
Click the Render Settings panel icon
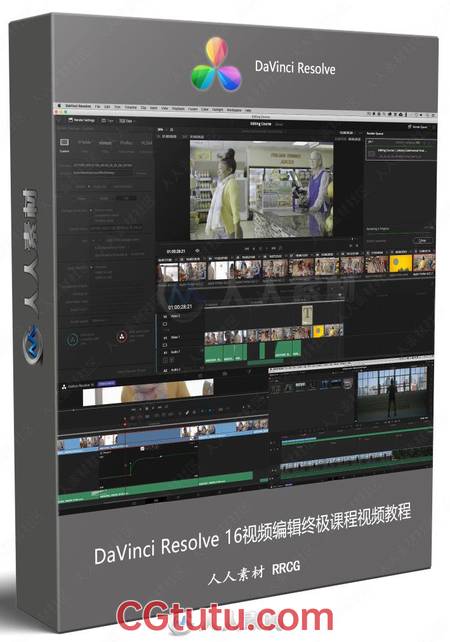(70, 120)
